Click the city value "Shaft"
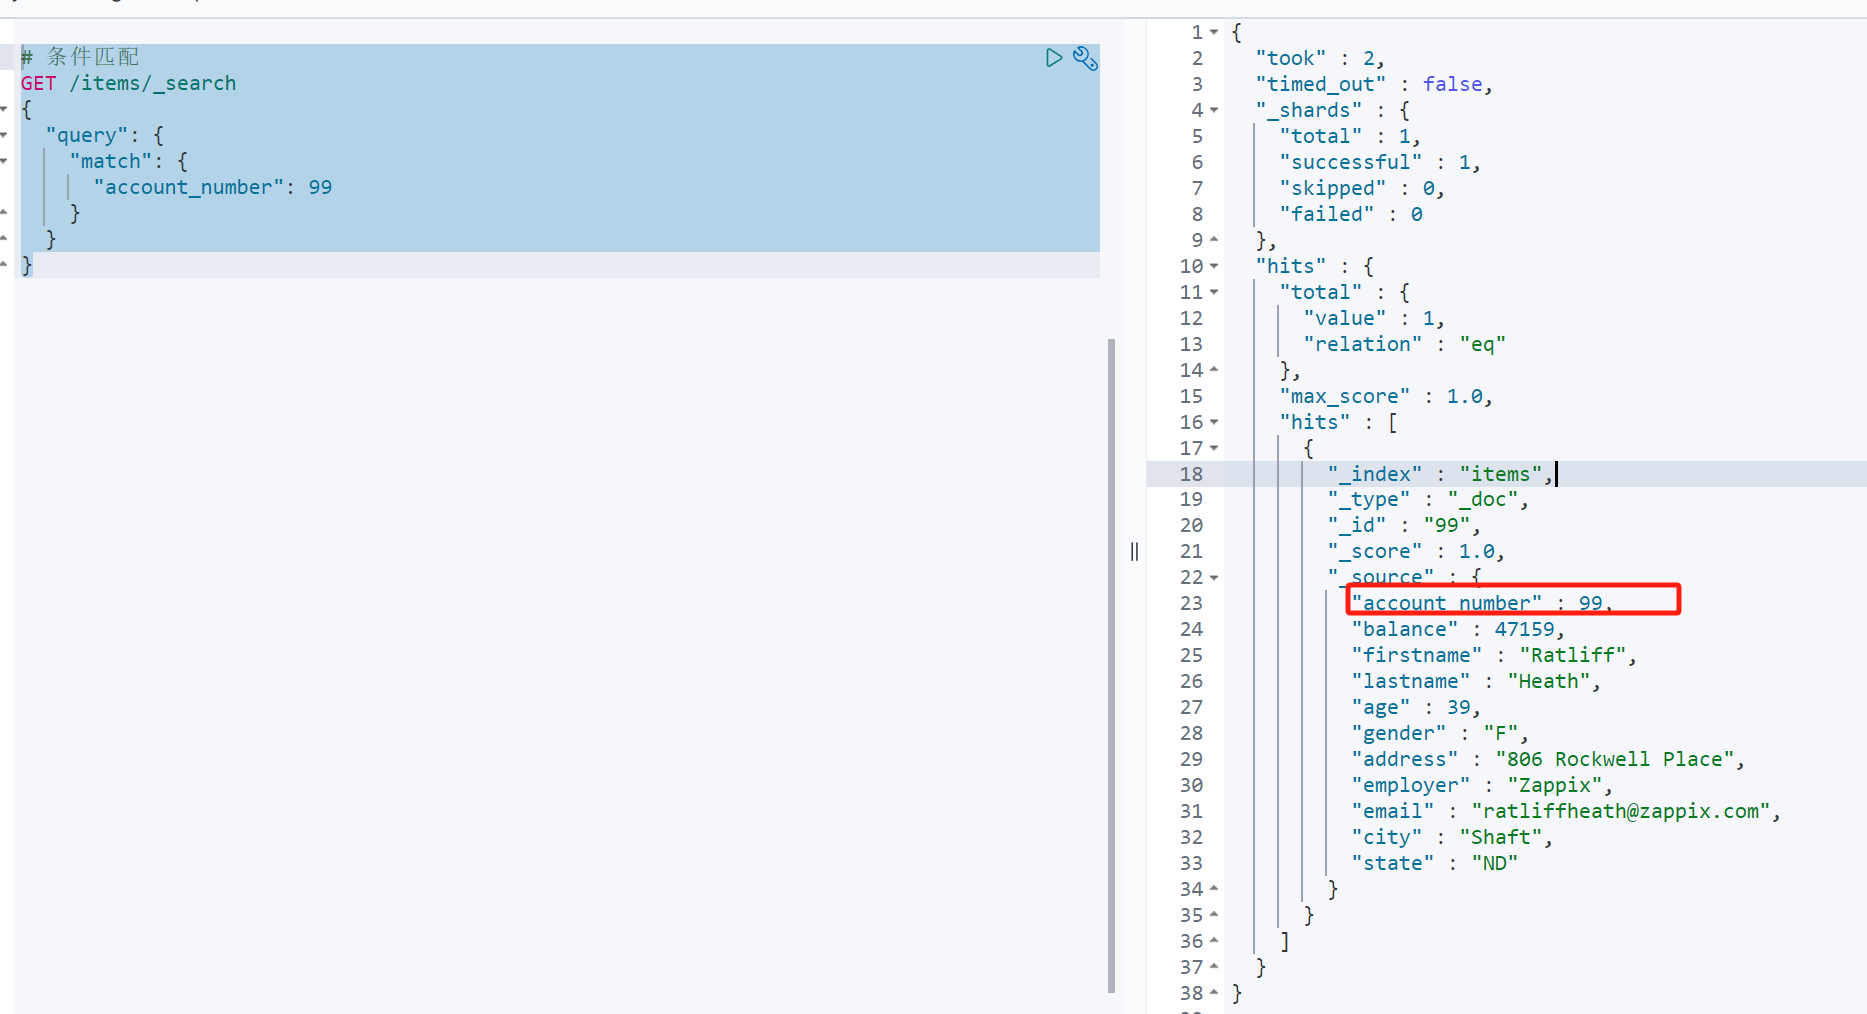1867x1014 pixels. coord(1500,837)
